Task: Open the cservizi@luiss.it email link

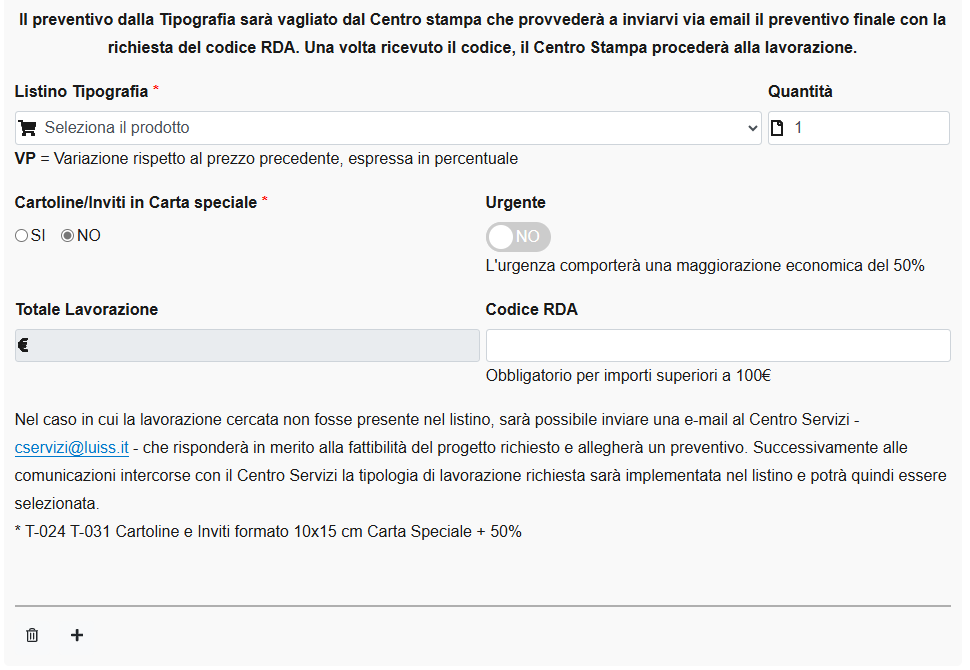Action: click(x=72, y=447)
